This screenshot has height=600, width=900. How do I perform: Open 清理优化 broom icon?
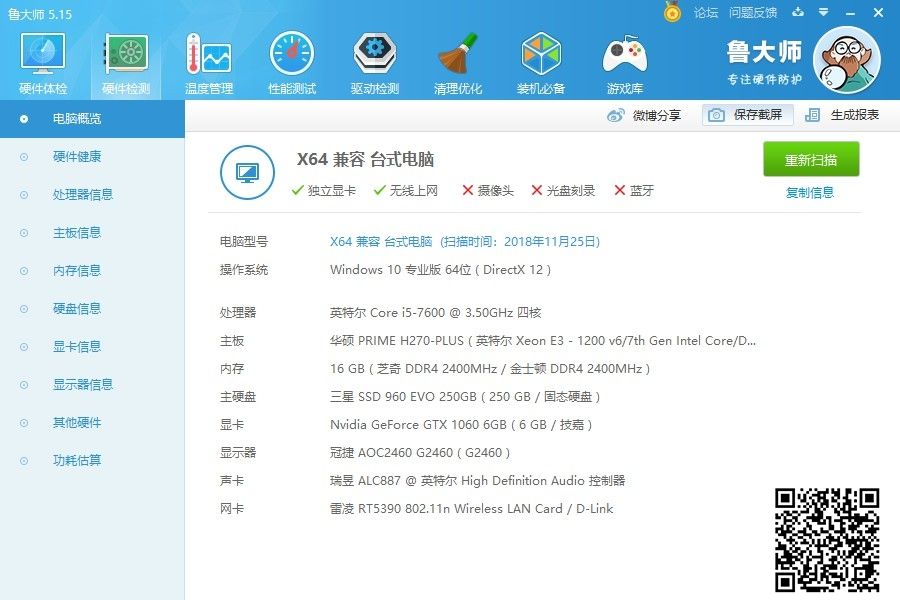(x=457, y=56)
